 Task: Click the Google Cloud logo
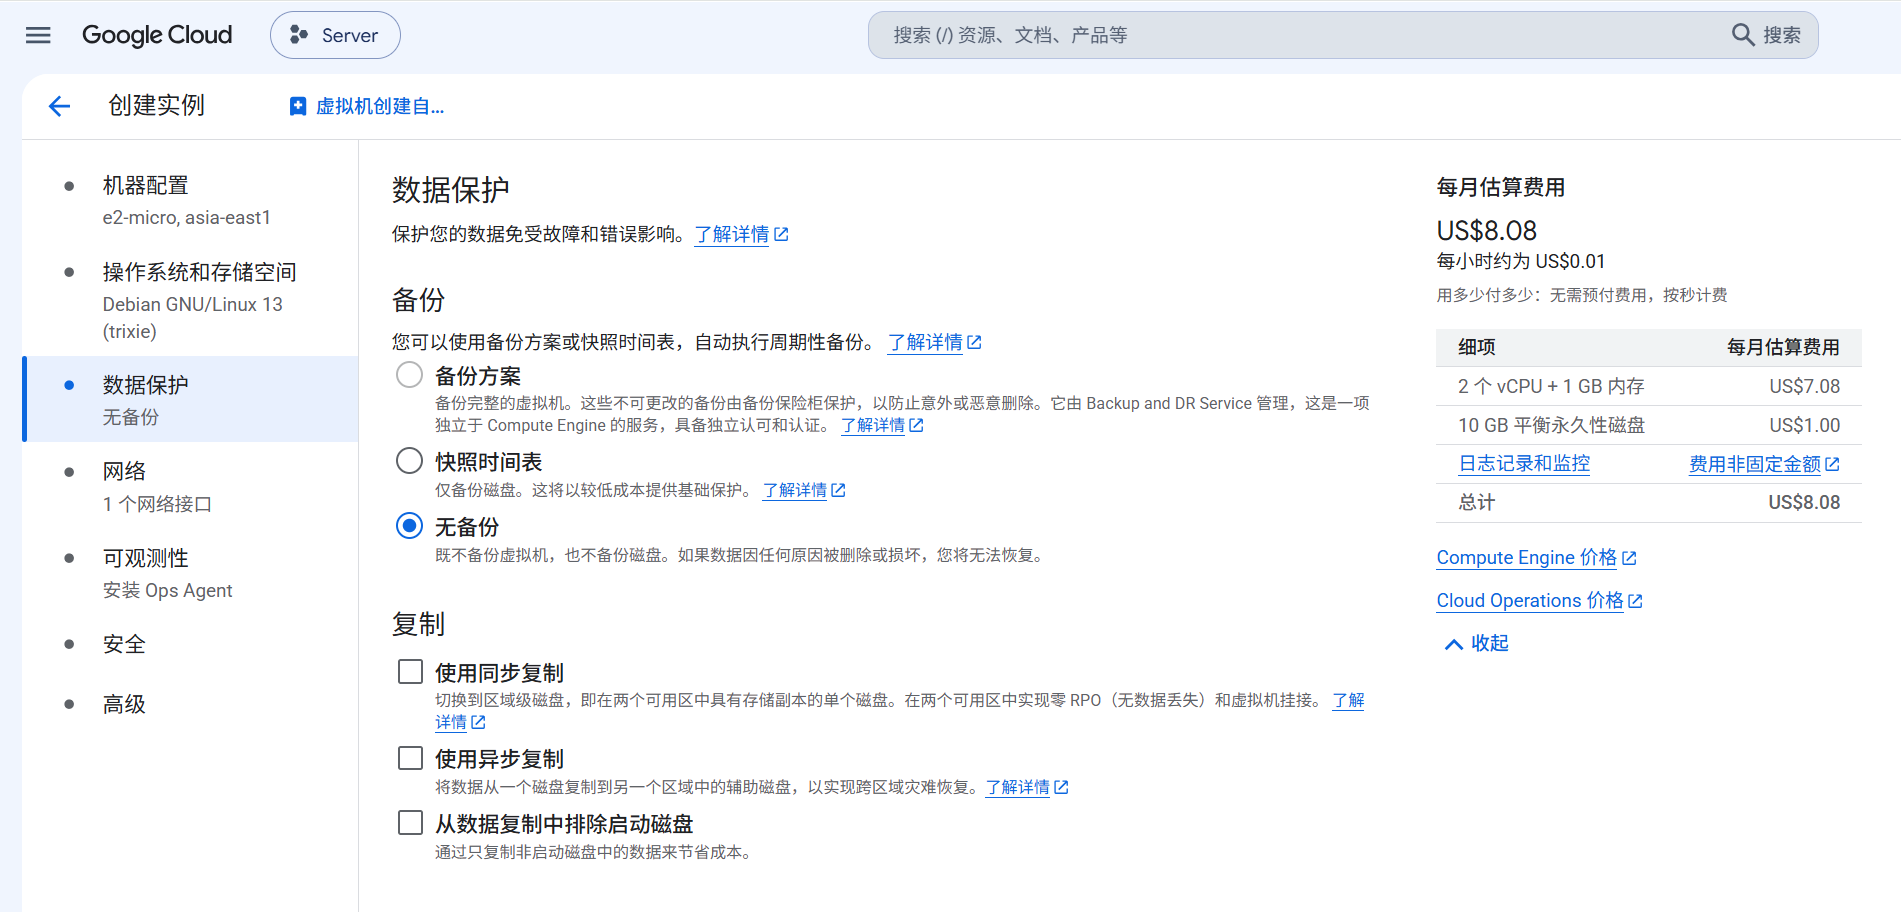click(157, 35)
